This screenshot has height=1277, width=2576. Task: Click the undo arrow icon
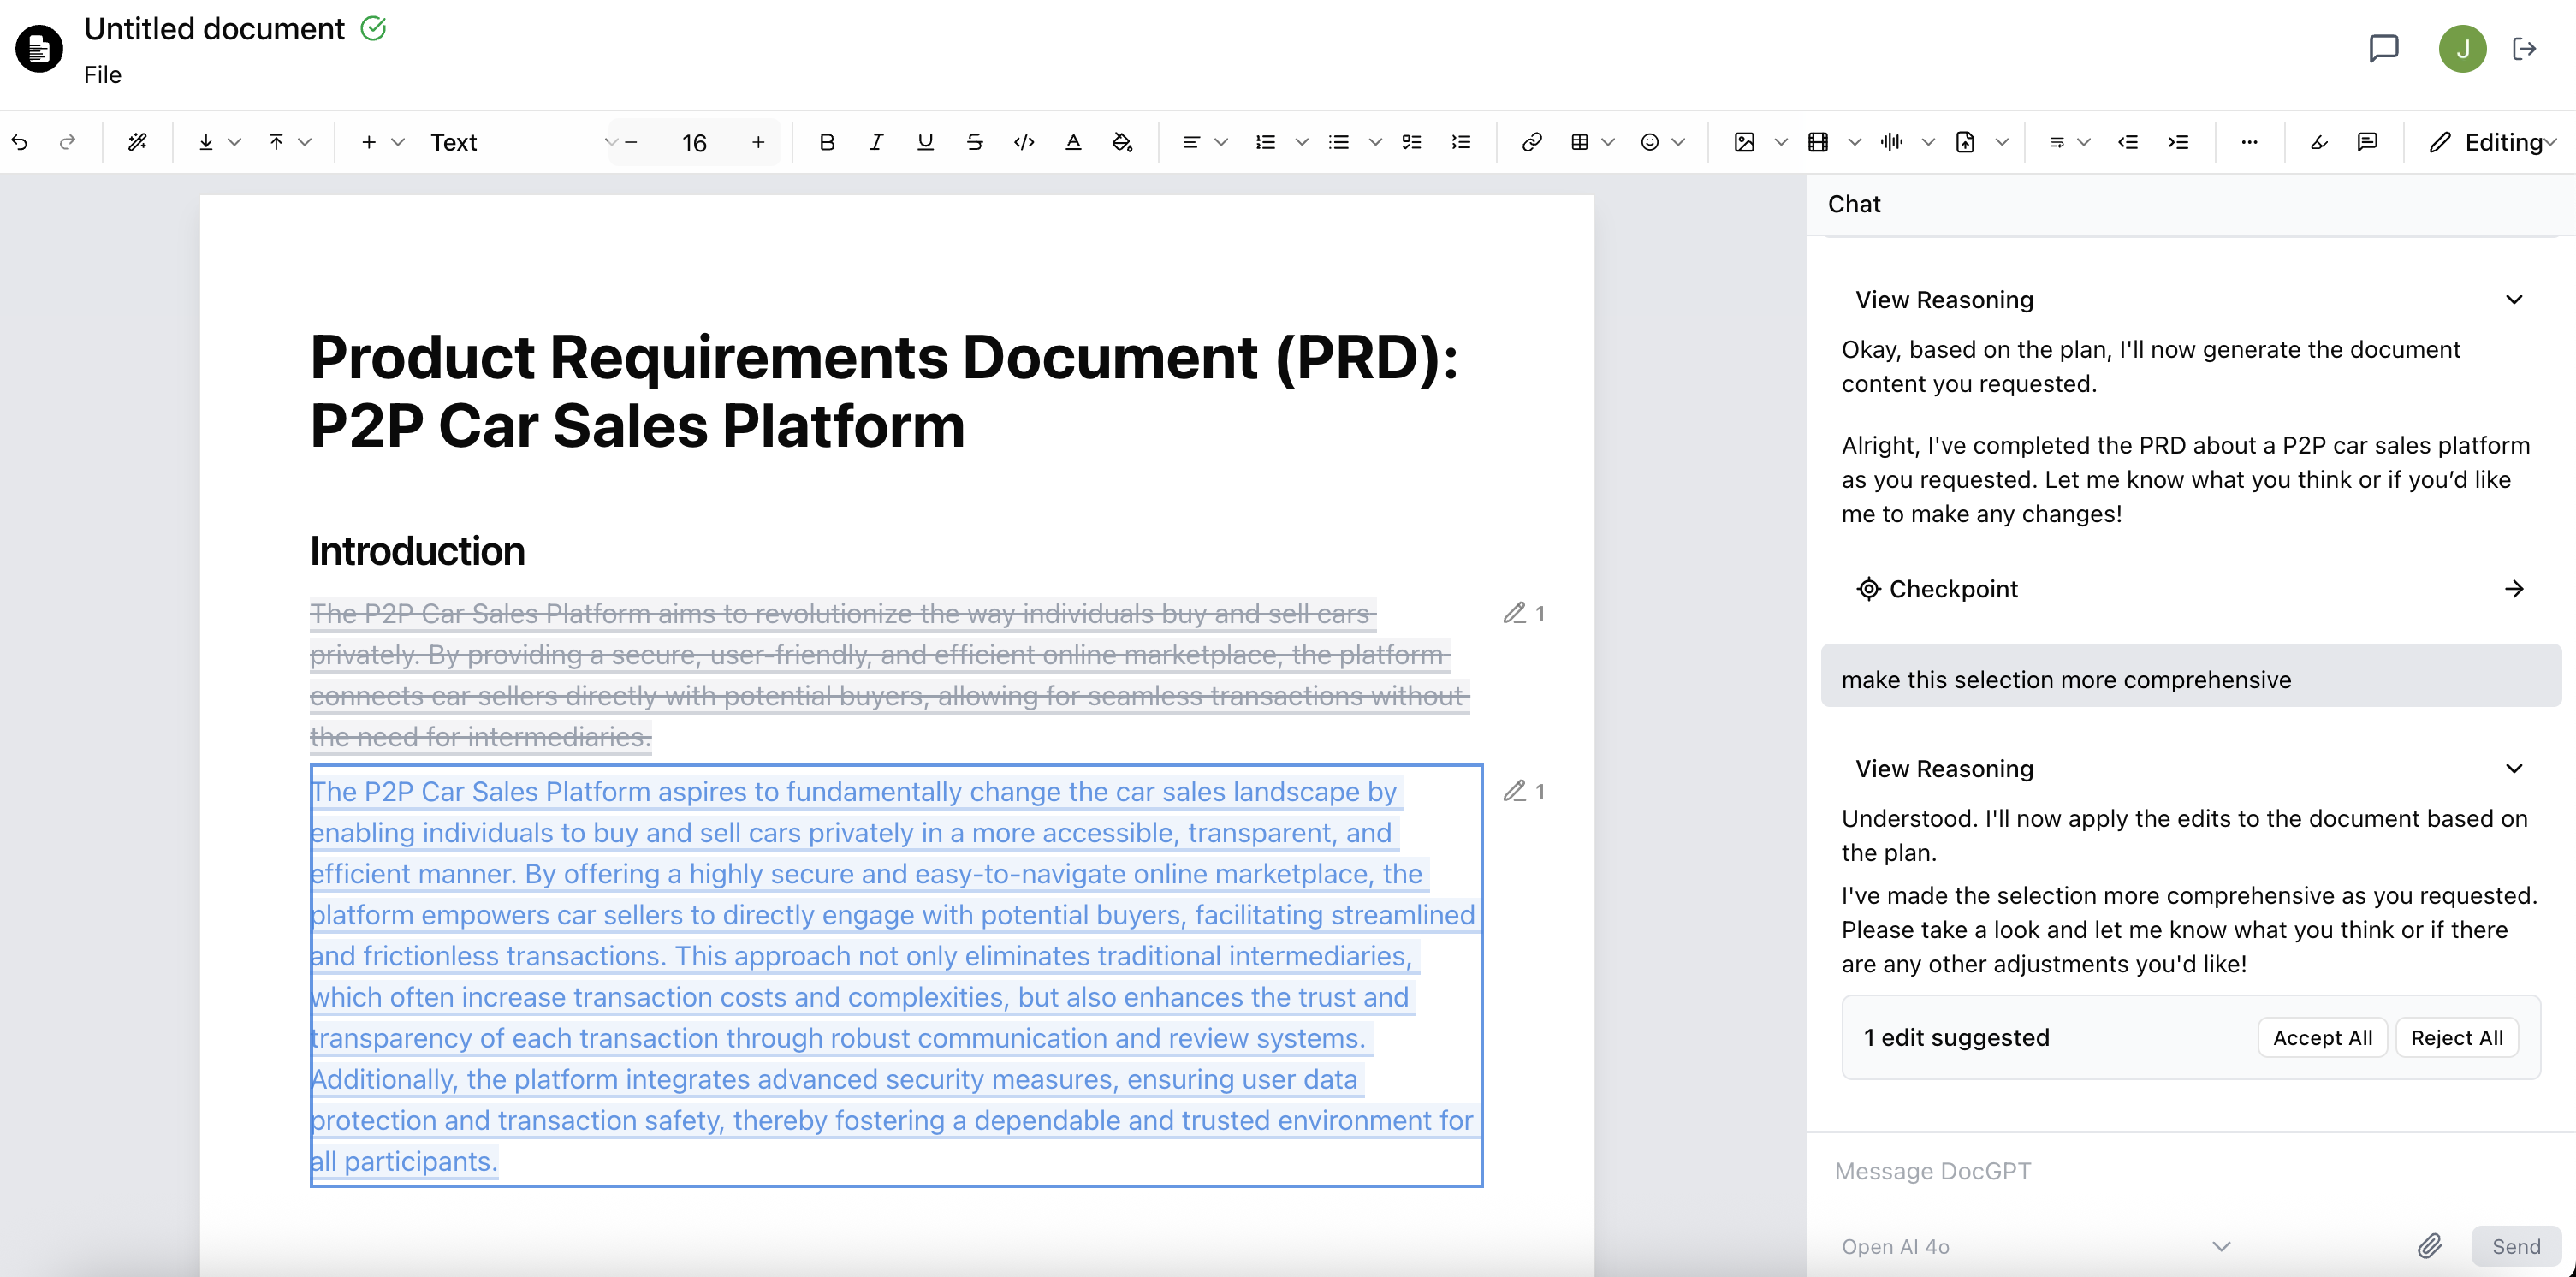[x=20, y=142]
